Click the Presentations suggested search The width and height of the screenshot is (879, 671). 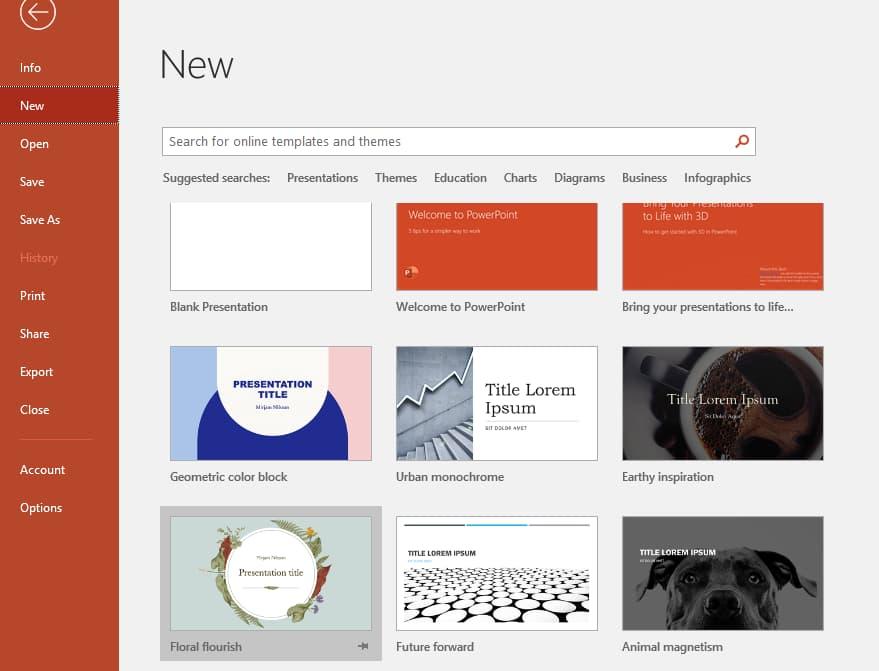tap(322, 177)
